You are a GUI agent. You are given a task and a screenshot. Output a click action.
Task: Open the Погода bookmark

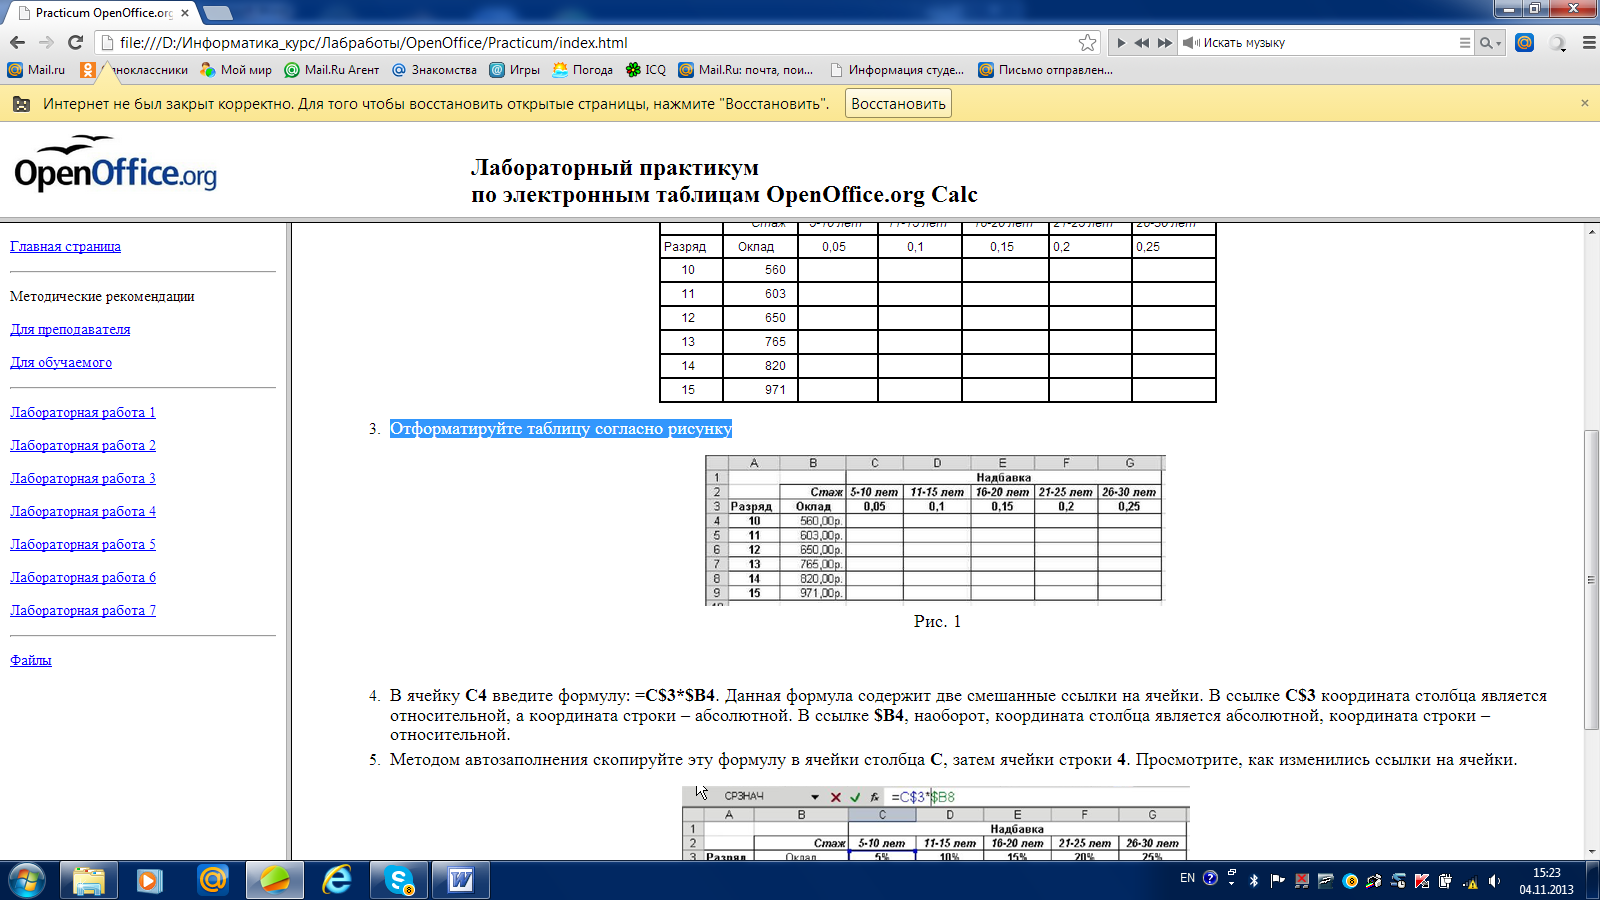(583, 70)
